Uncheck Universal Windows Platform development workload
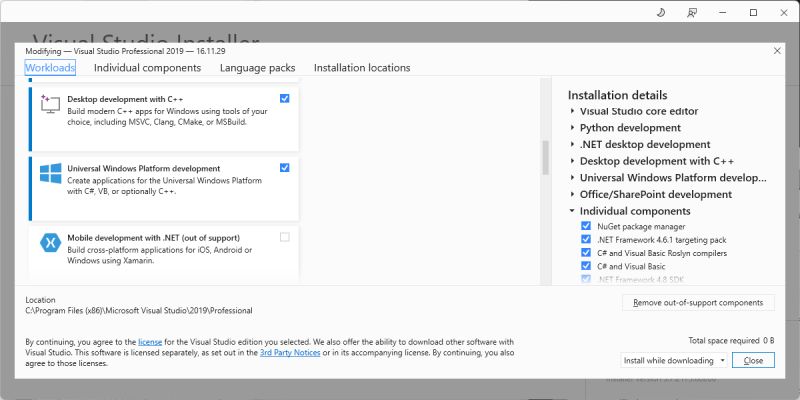 (285, 167)
